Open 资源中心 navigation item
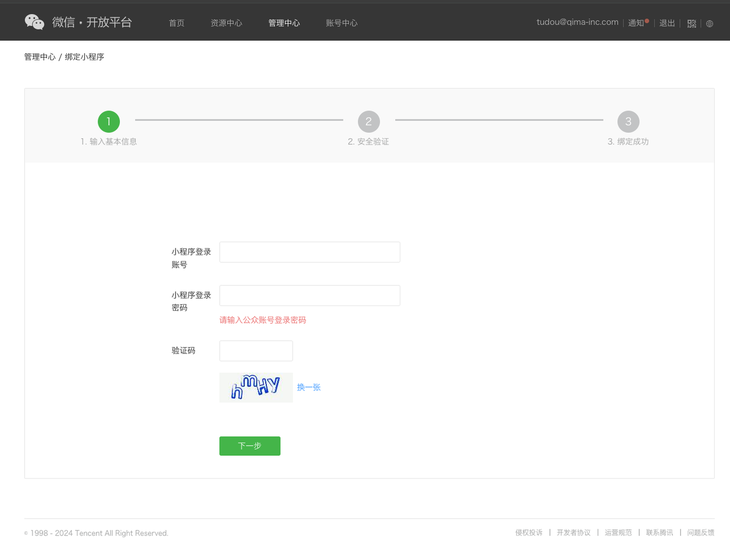This screenshot has width=730, height=555. click(x=226, y=23)
